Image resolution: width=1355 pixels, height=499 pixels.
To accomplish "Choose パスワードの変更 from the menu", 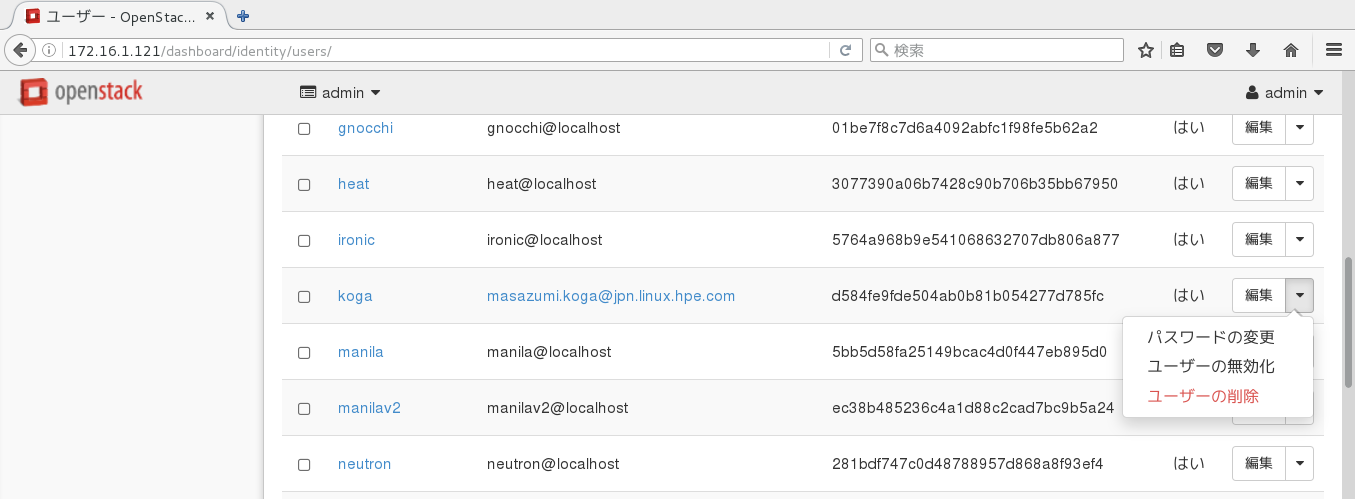I will (x=1210, y=338).
